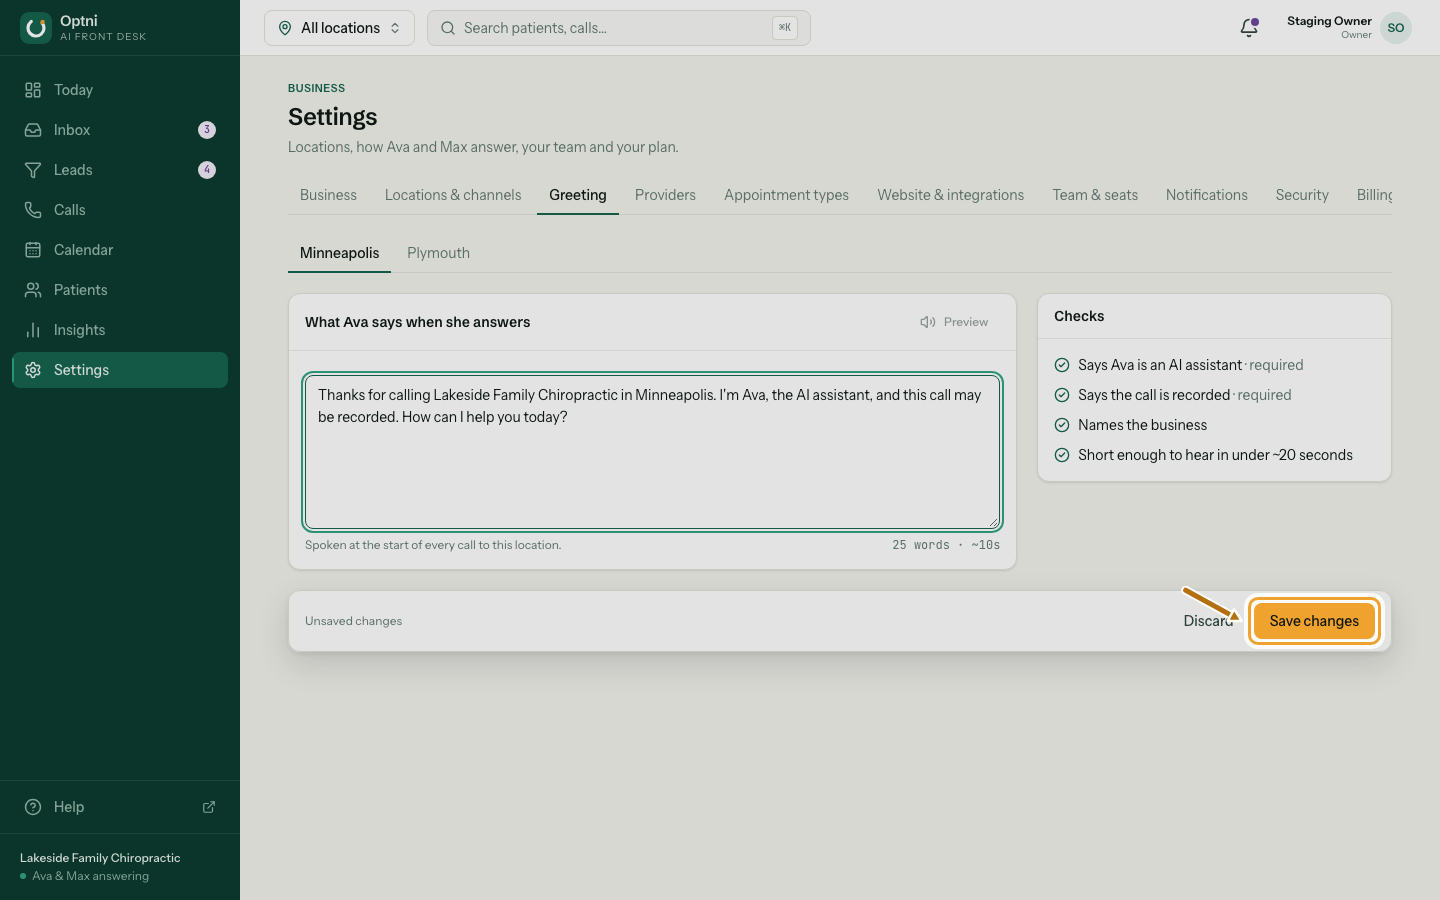Focus the Search patients, calls field
Image resolution: width=1440 pixels, height=900 pixels.
[619, 28]
